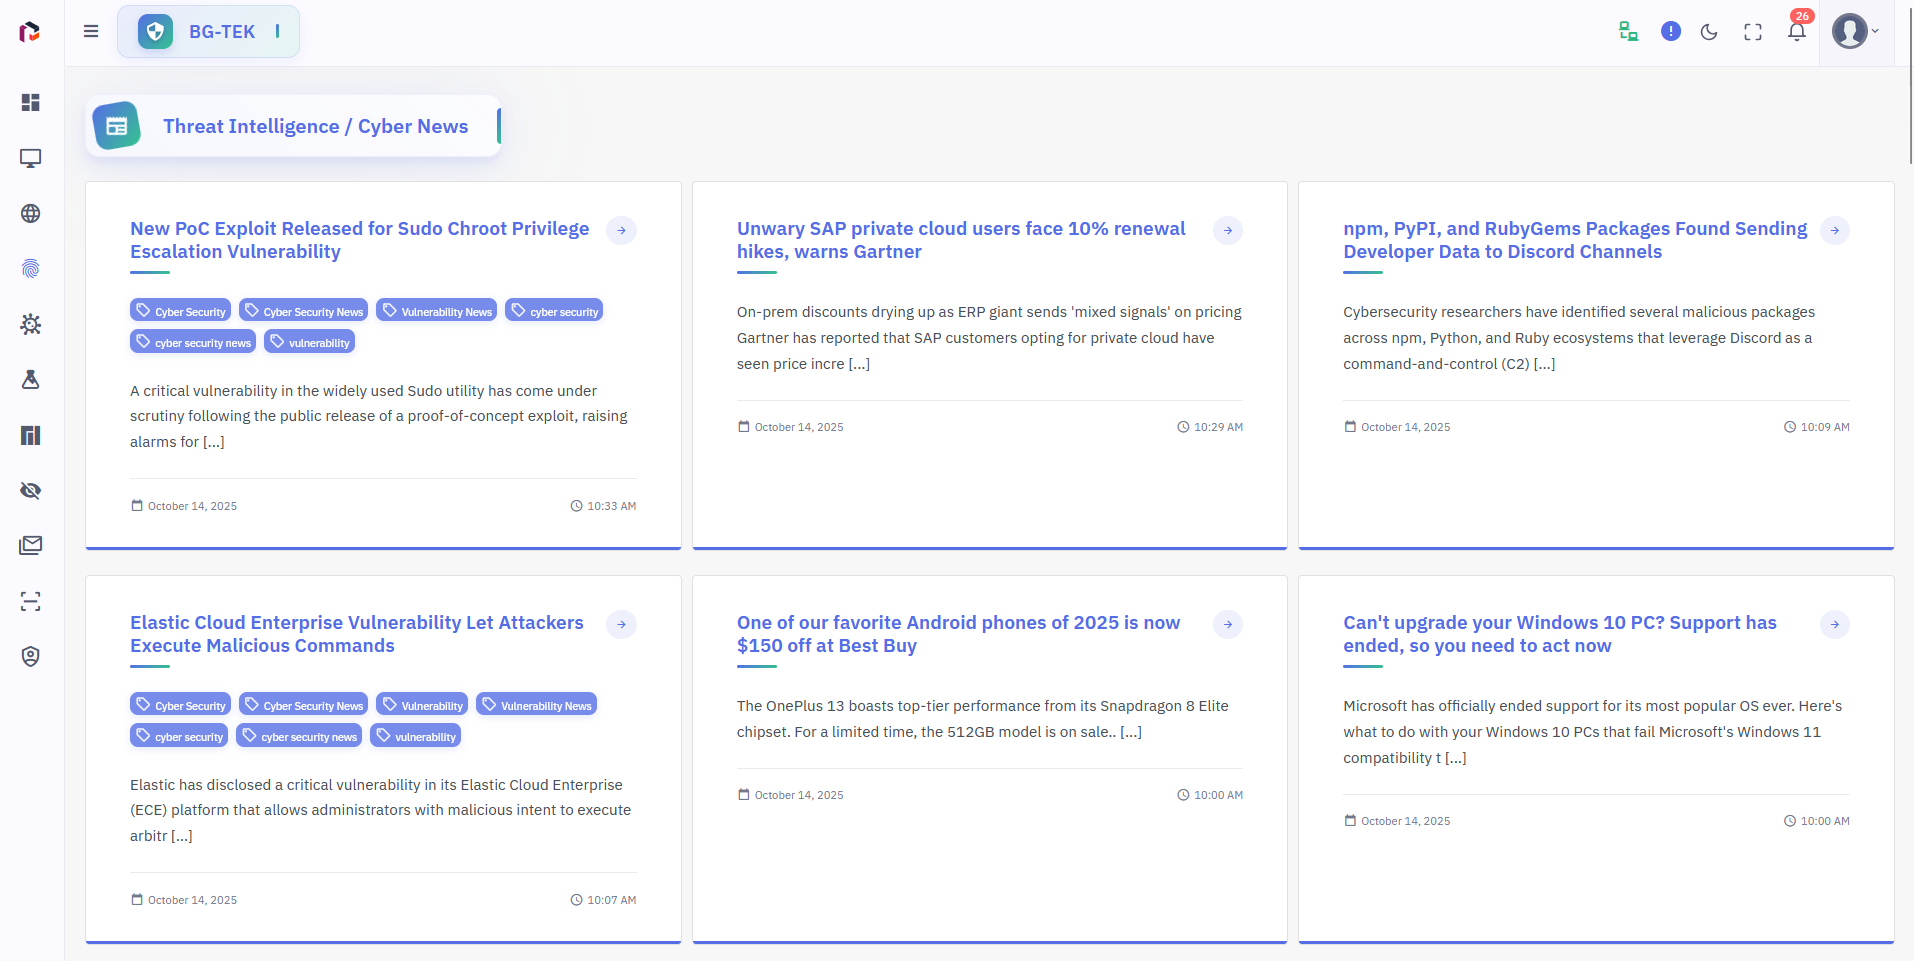Click the blue alert info icon in header
The width and height of the screenshot is (1914, 961).
[x=1671, y=31]
